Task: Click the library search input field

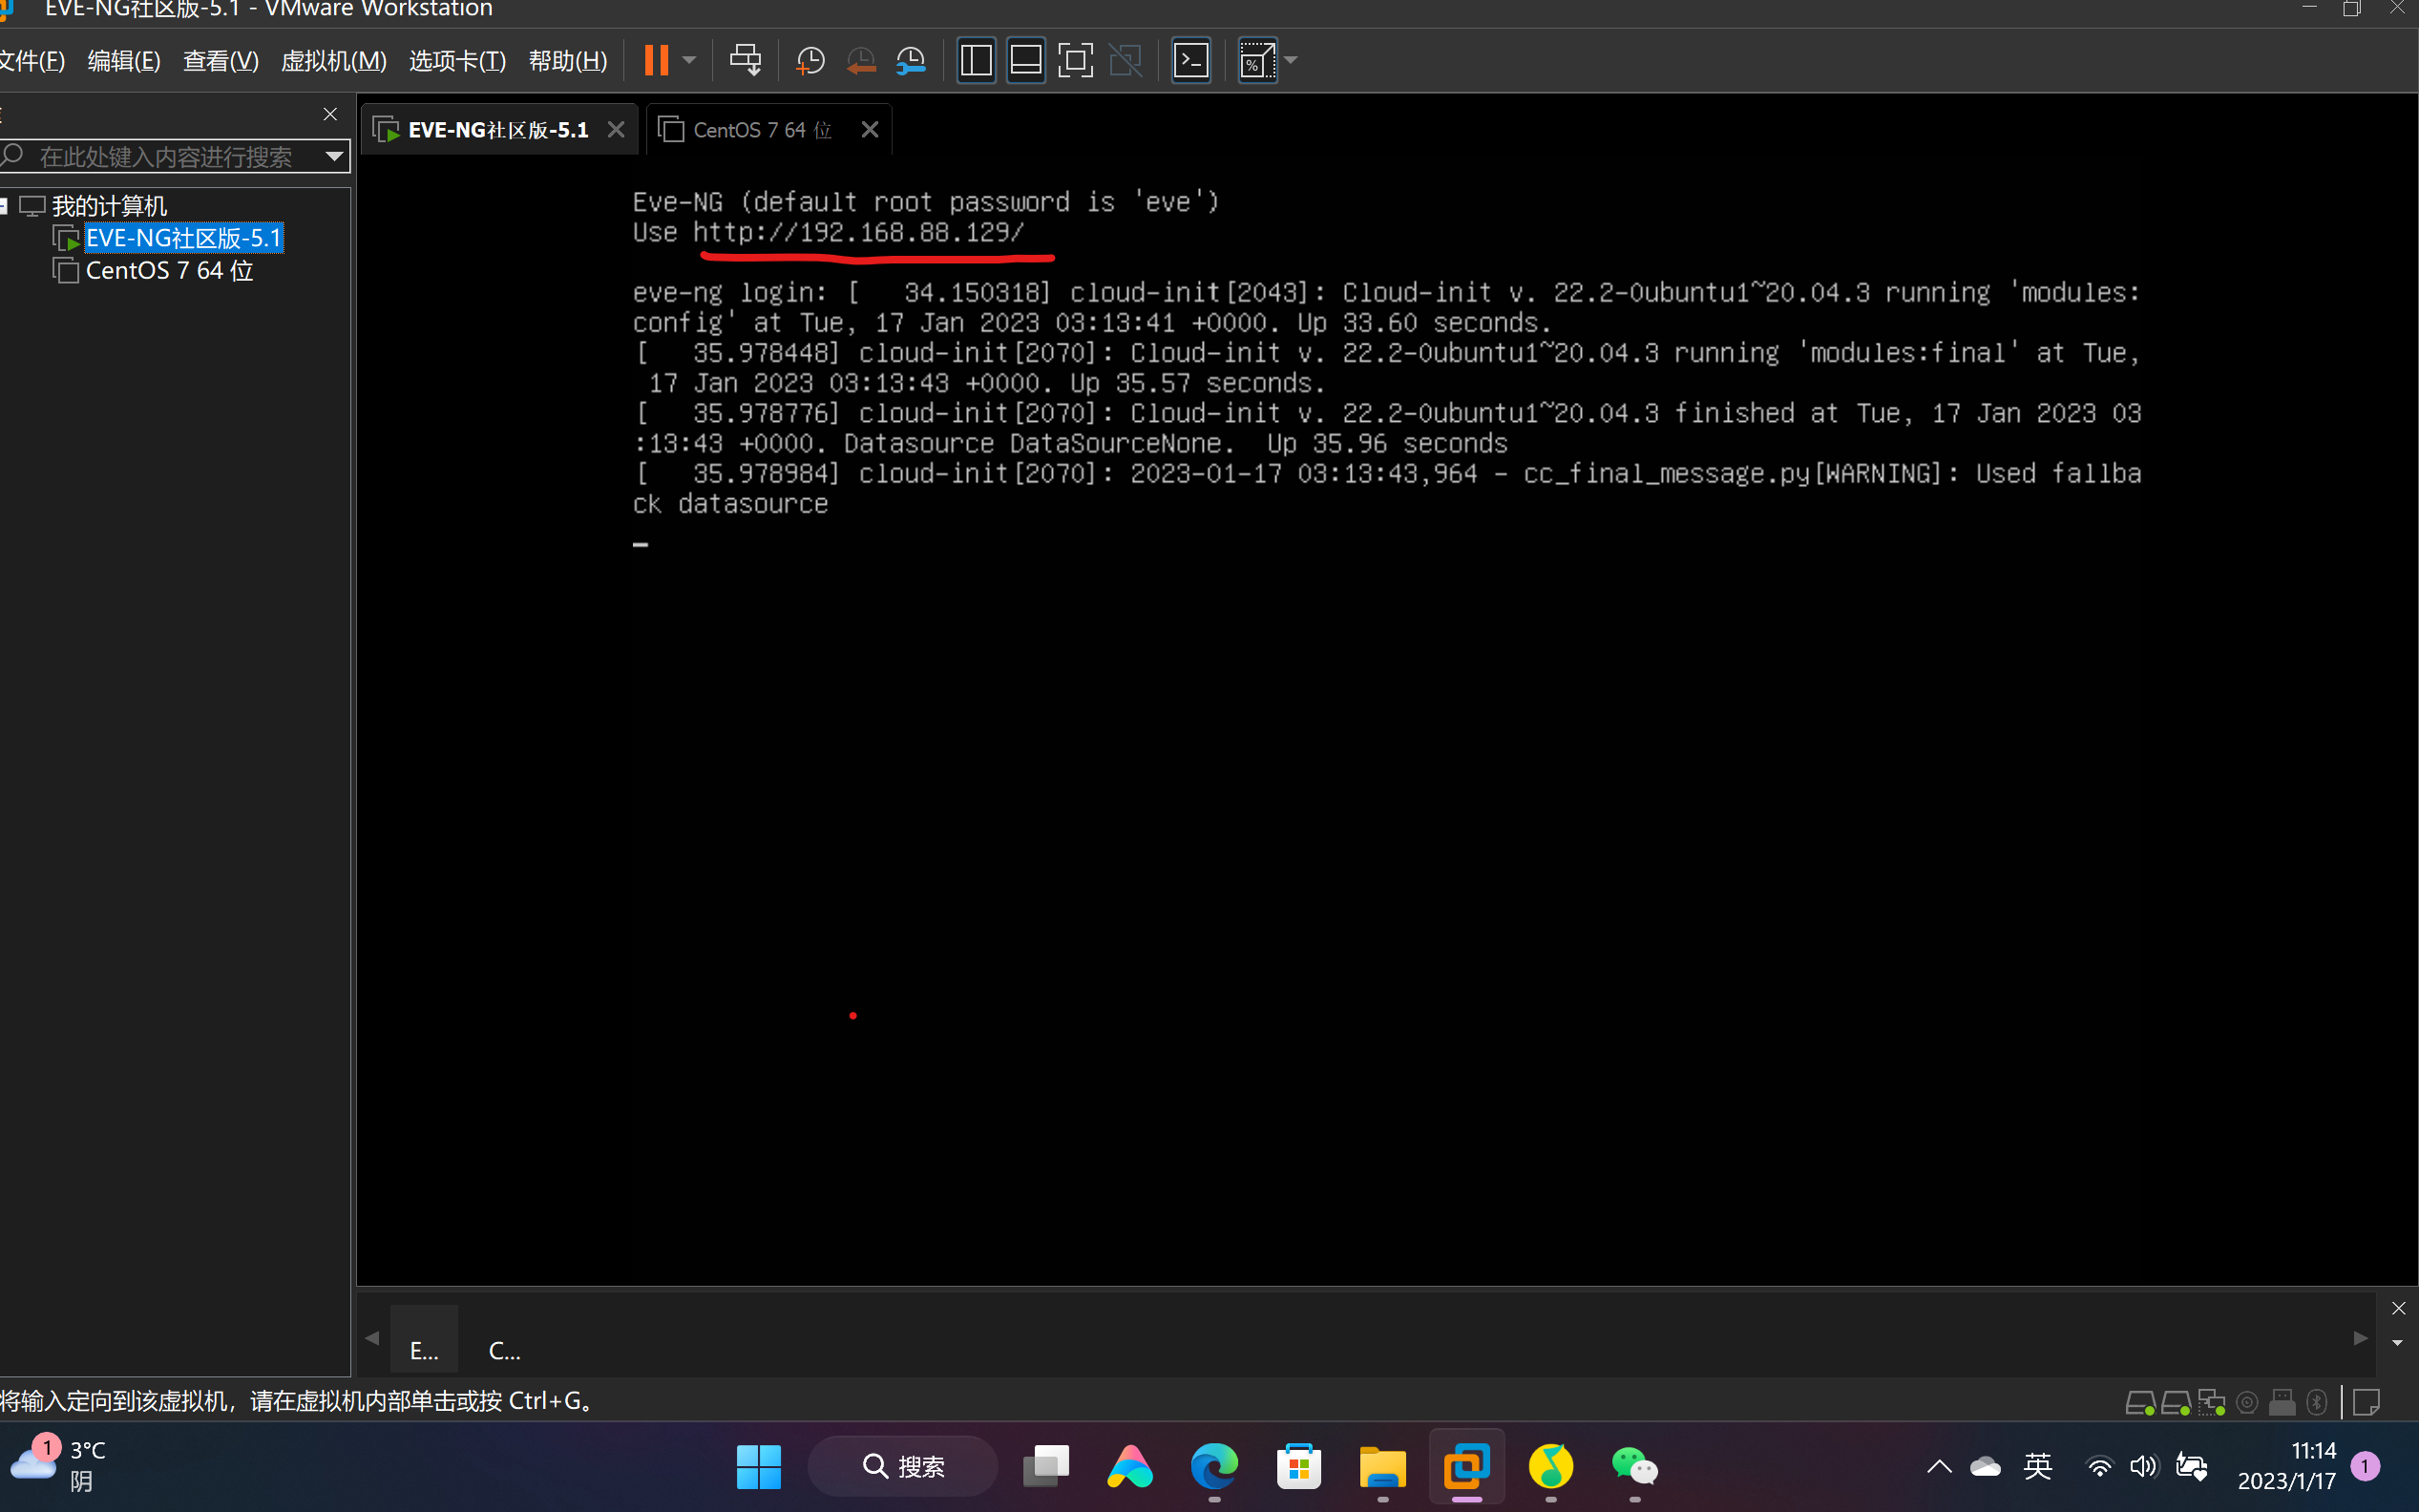Action: tap(165, 156)
